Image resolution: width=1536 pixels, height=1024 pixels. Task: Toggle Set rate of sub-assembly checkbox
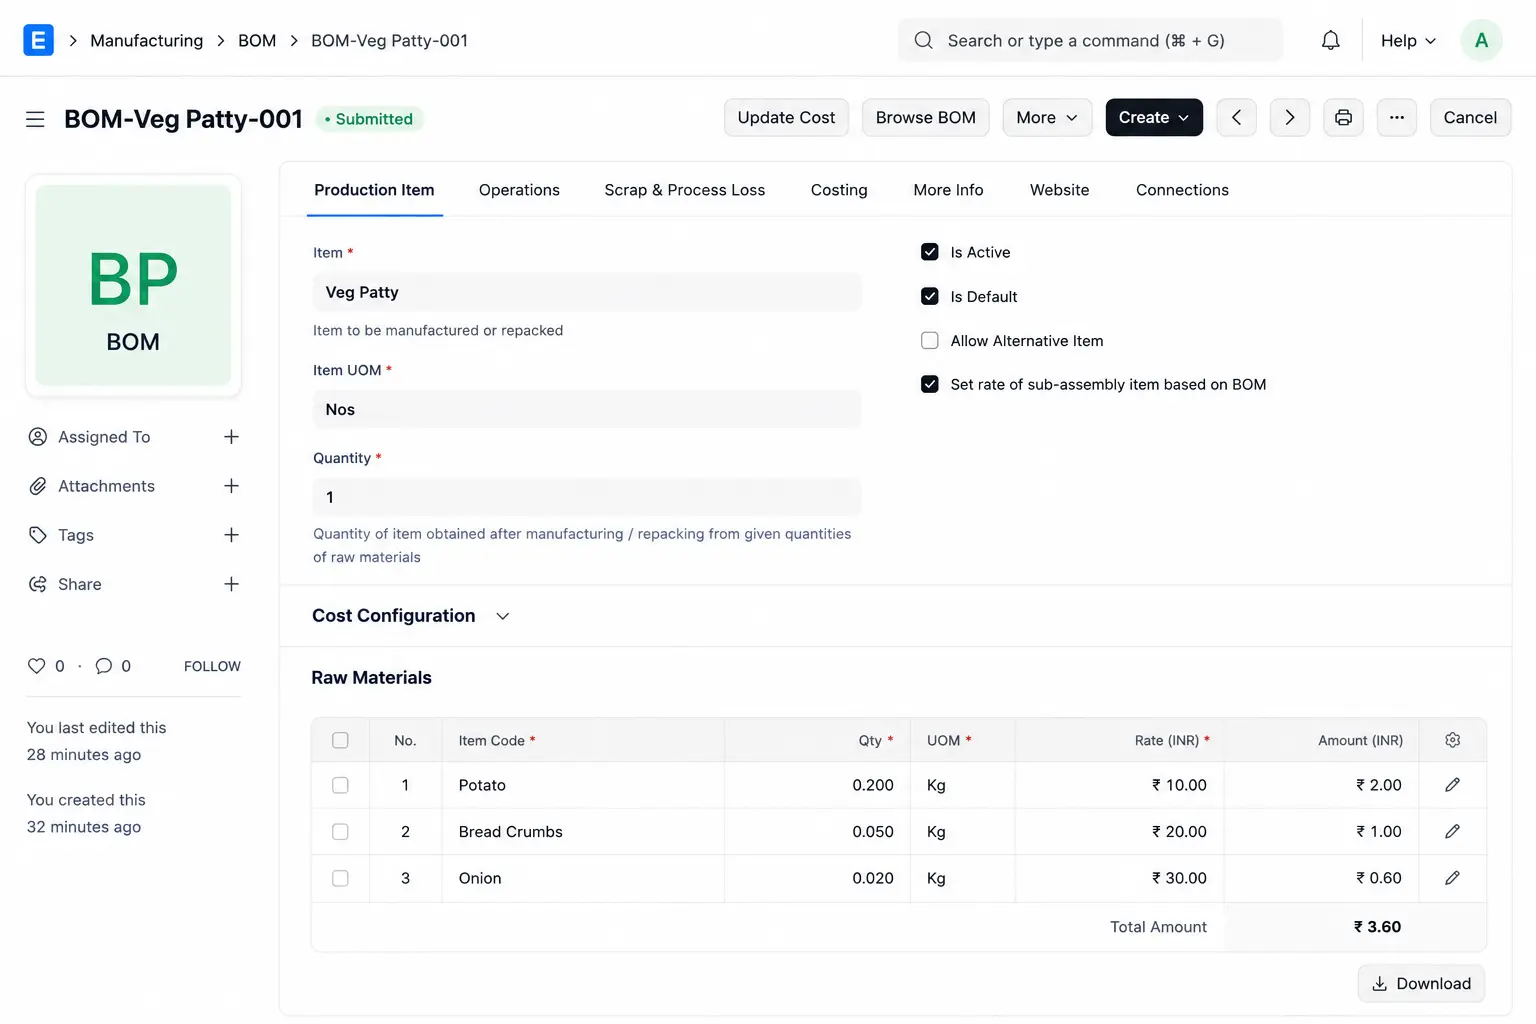click(930, 384)
